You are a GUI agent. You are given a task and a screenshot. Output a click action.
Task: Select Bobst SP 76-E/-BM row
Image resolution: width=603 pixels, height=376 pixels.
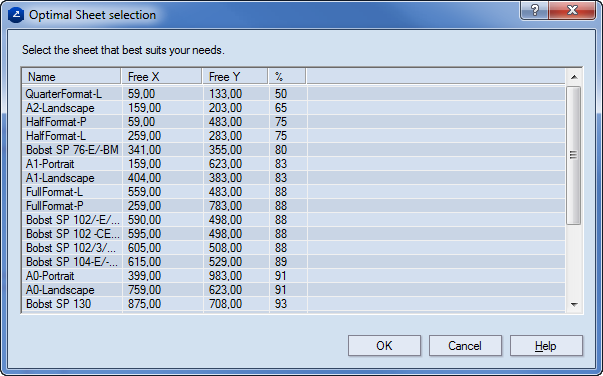[x=294, y=150]
